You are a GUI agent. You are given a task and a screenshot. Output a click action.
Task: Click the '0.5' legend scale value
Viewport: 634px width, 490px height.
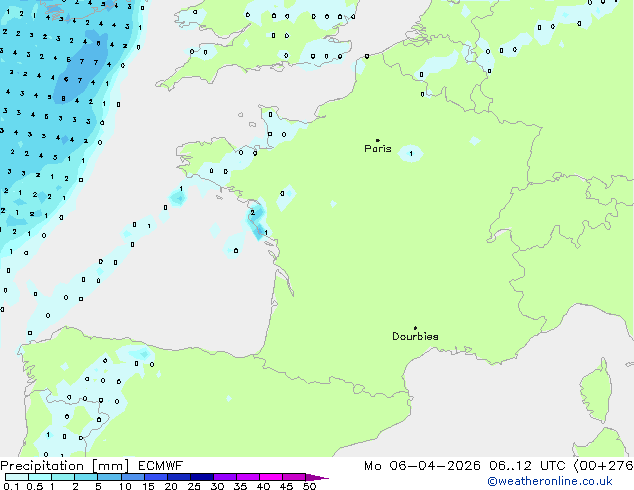click(x=34, y=486)
